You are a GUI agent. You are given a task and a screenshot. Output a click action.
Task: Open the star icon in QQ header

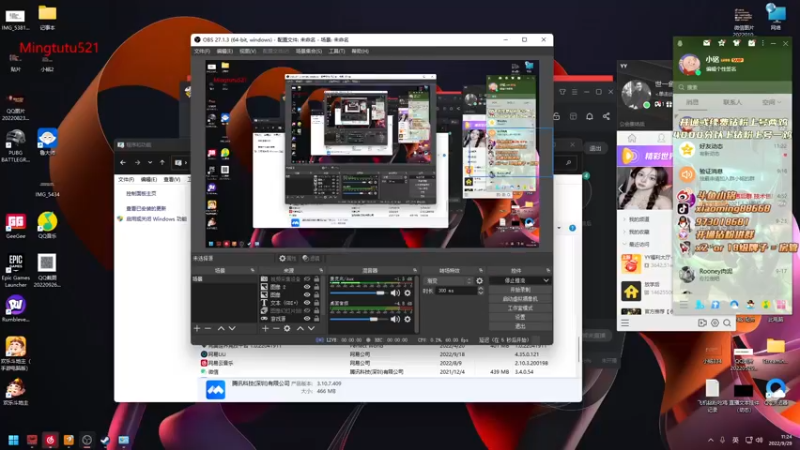(721, 43)
